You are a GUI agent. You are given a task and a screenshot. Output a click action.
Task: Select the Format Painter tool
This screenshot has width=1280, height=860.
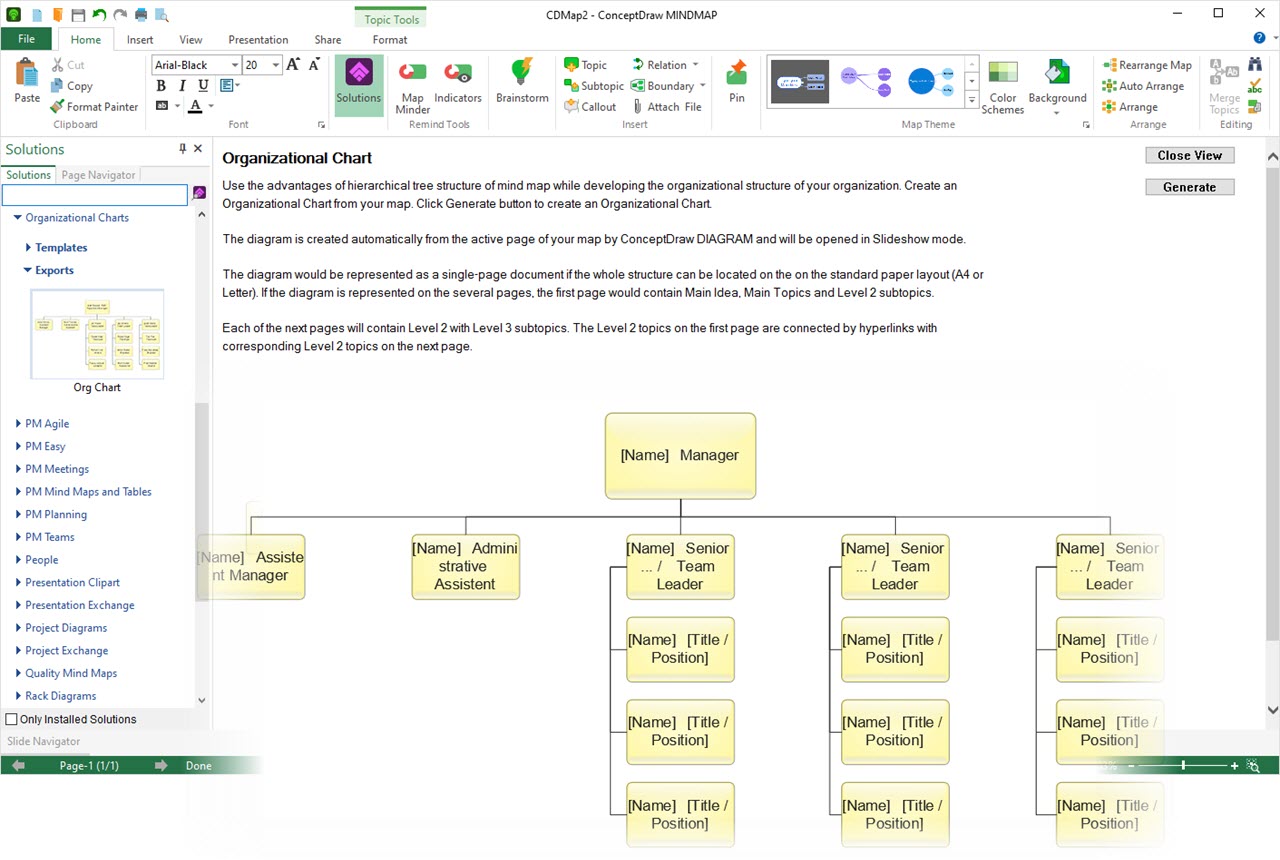tap(94, 107)
